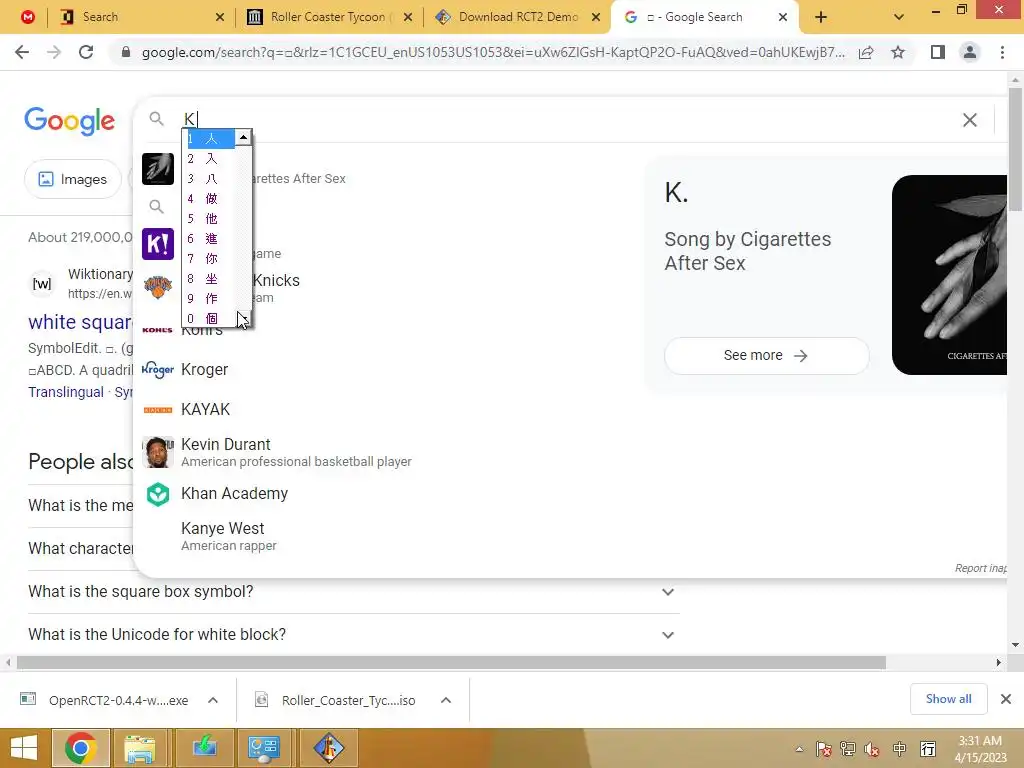Click the browser back arrow
Image resolution: width=1024 pixels, height=768 pixels.
point(22,52)
